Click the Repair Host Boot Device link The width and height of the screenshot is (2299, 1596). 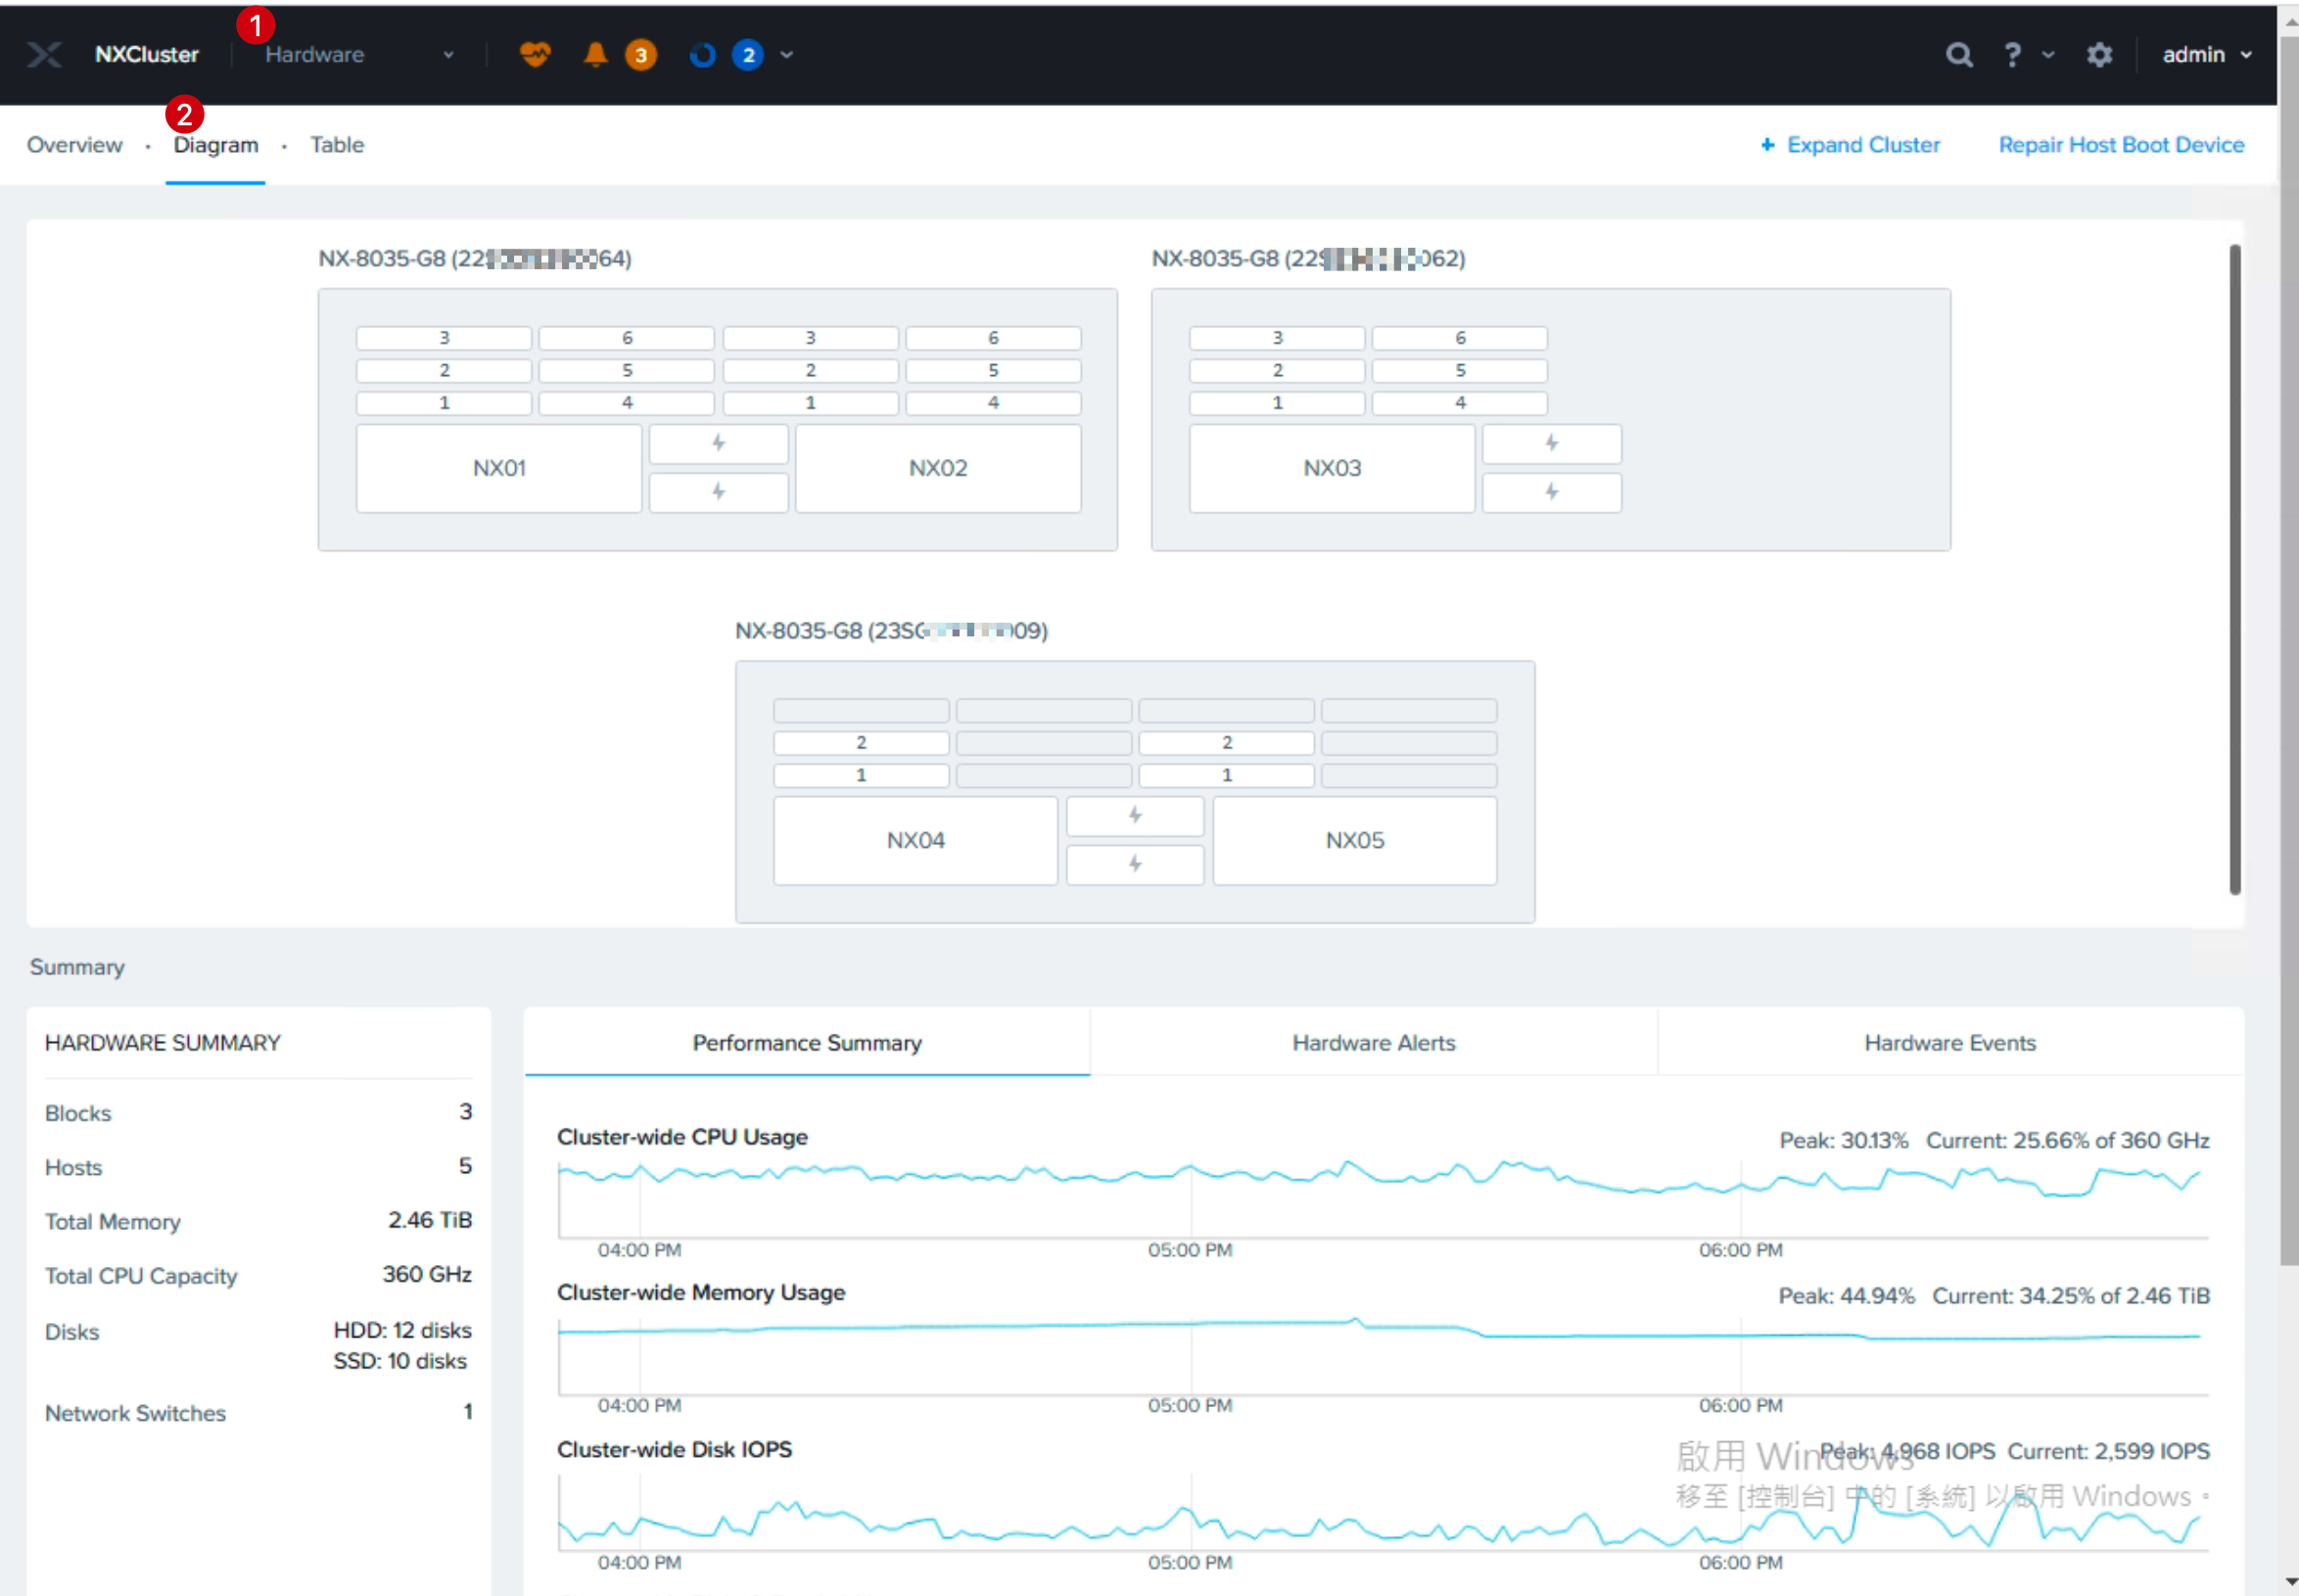click(2121, 145)
